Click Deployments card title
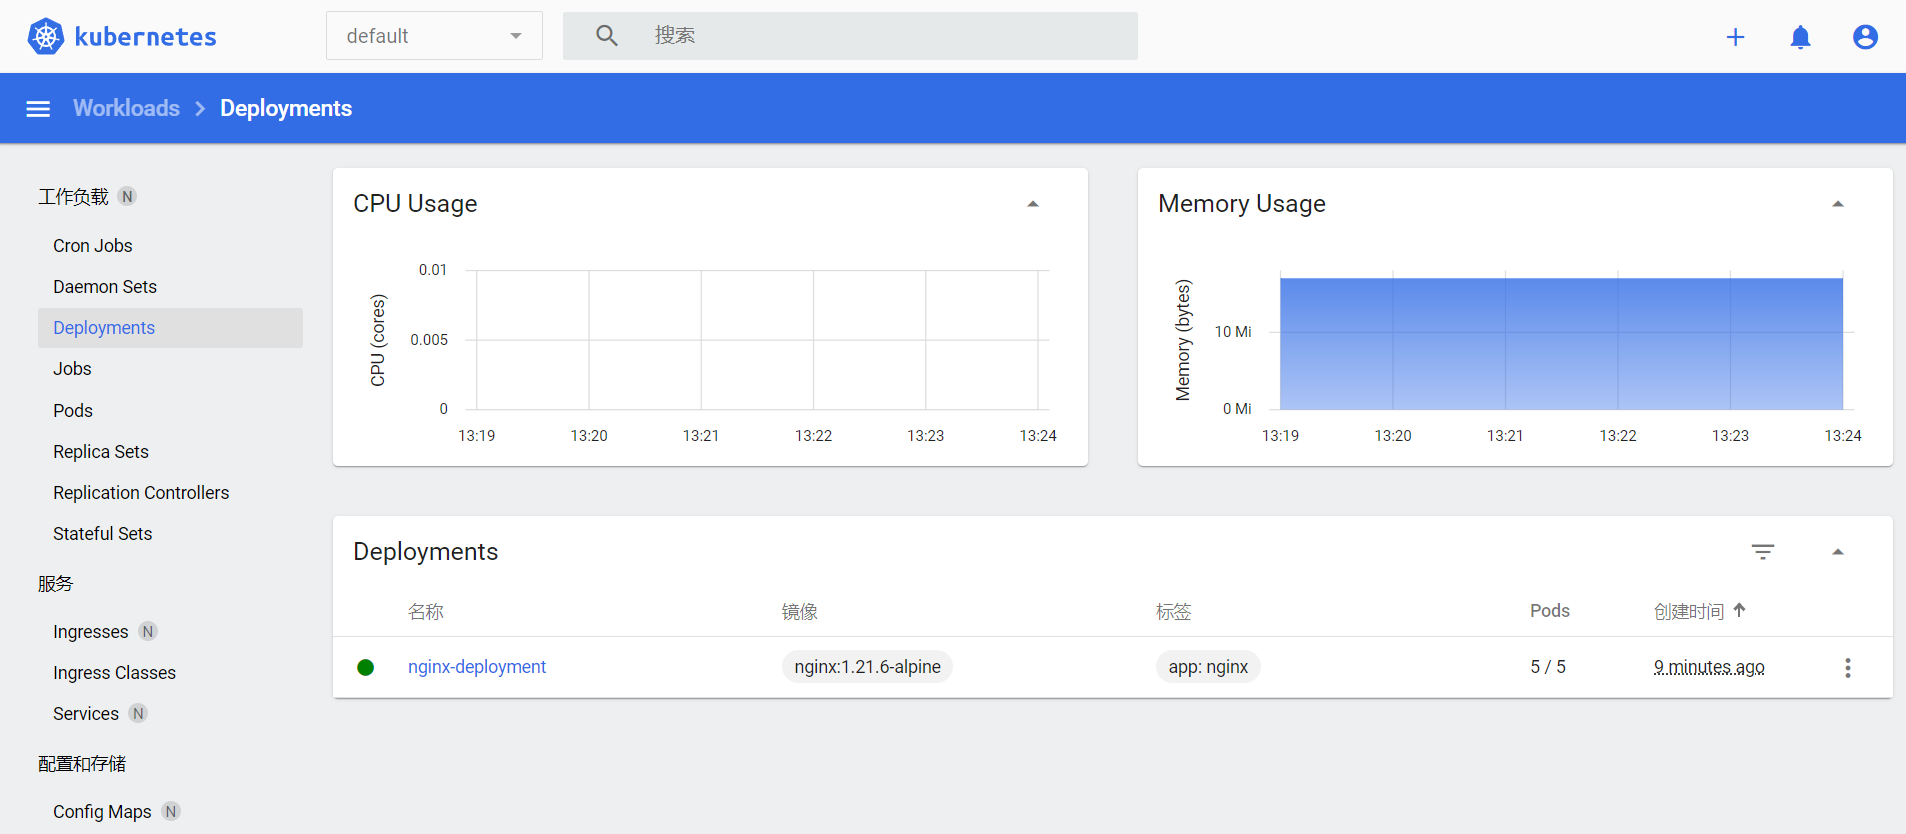 tap(426, 552)
